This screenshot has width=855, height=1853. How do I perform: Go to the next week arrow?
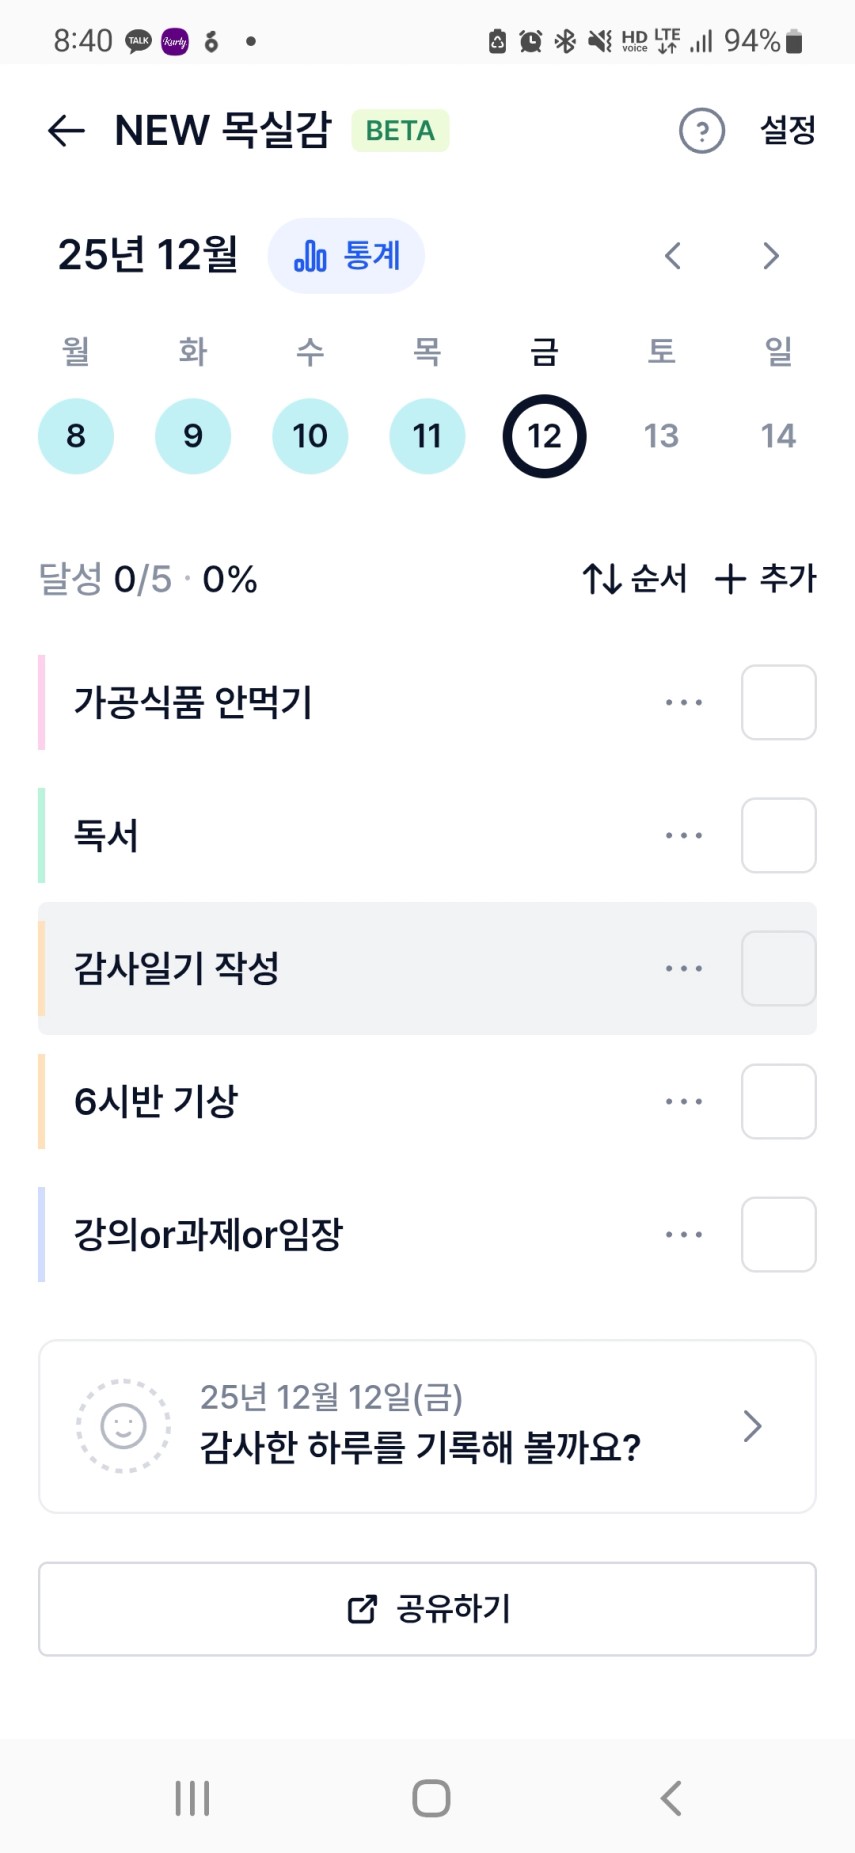770,256
